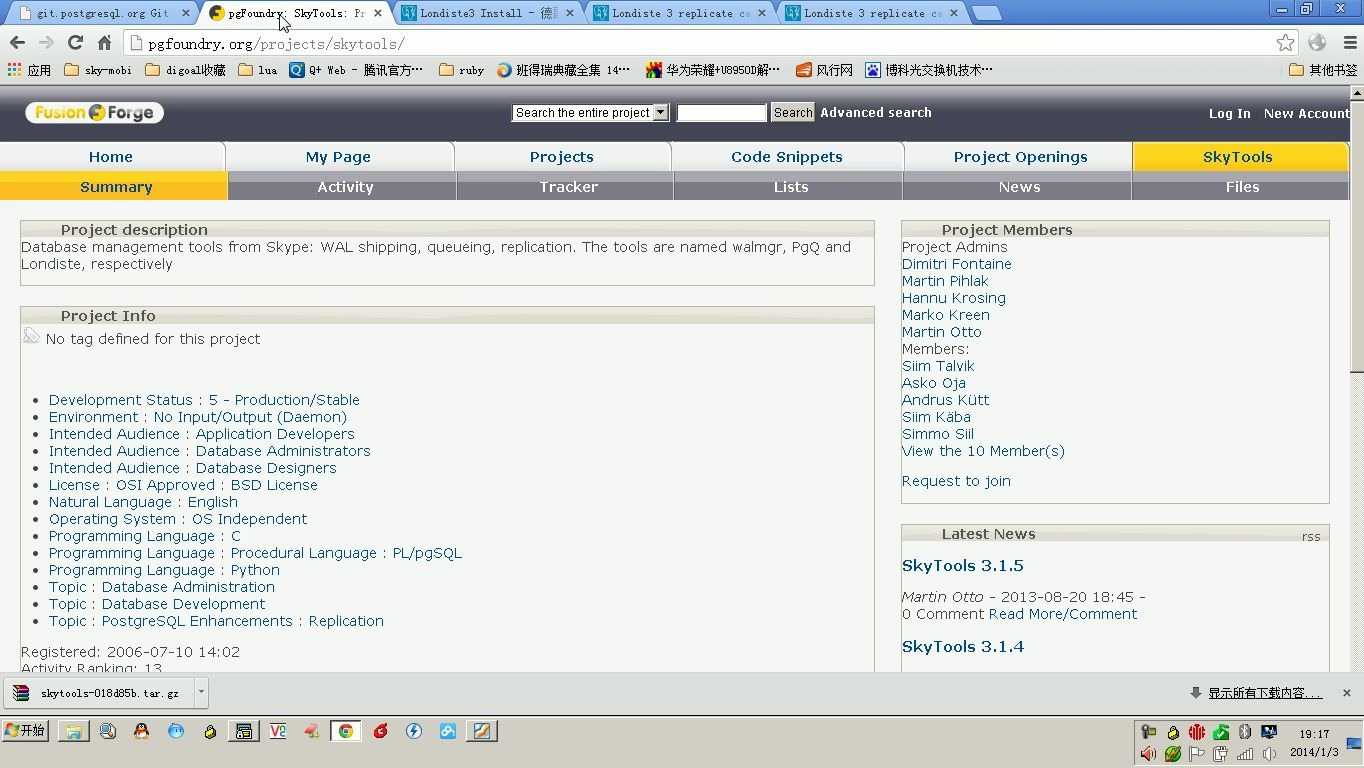
Task: Click the globe extension icon in toolbar
Action: [1317, 43]
